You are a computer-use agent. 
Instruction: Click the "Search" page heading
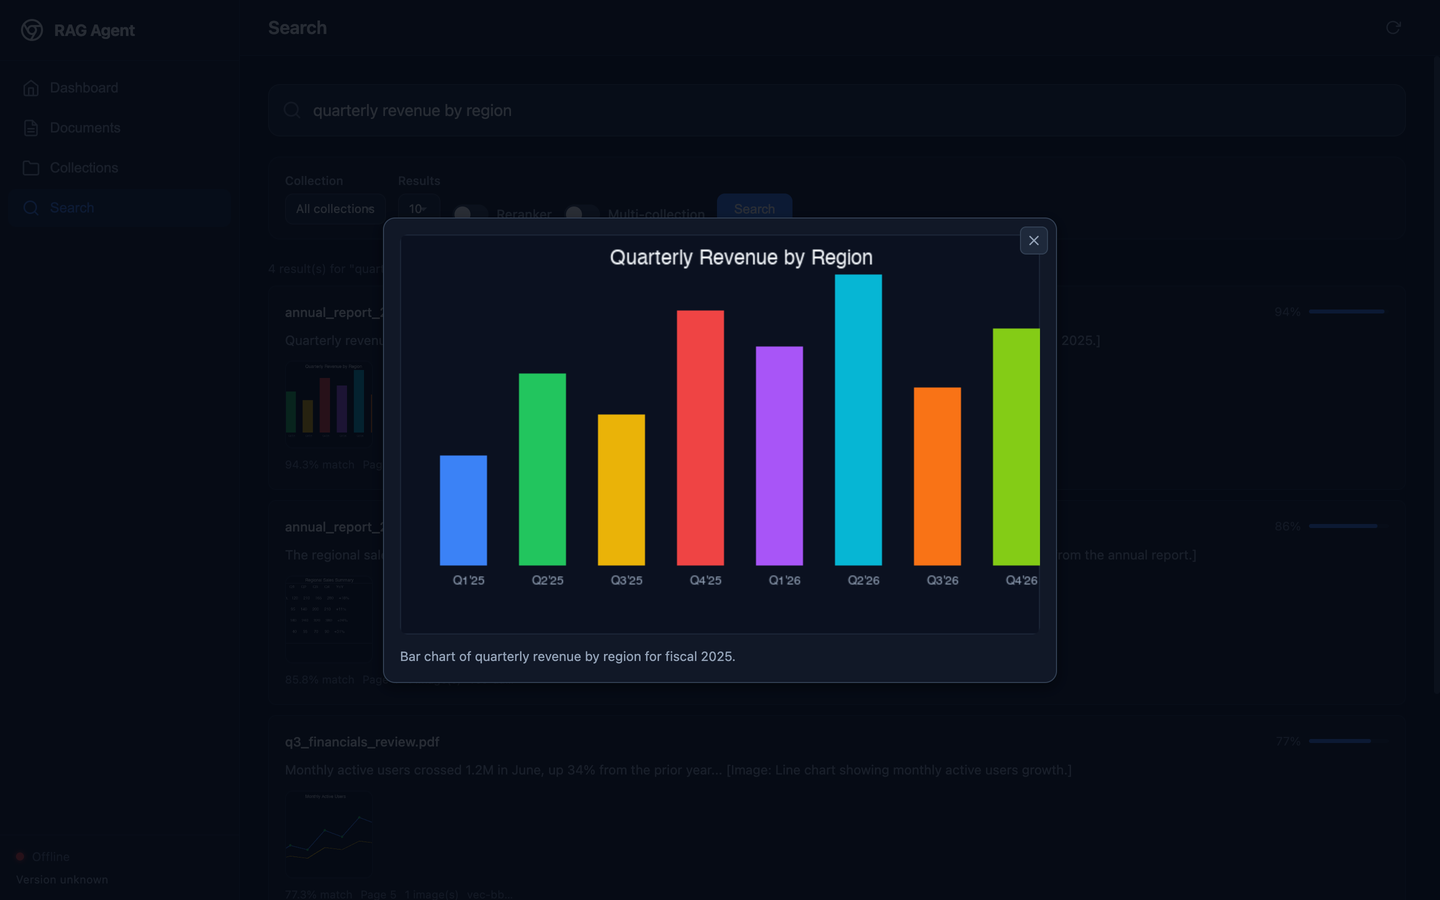tap(297, 28)
